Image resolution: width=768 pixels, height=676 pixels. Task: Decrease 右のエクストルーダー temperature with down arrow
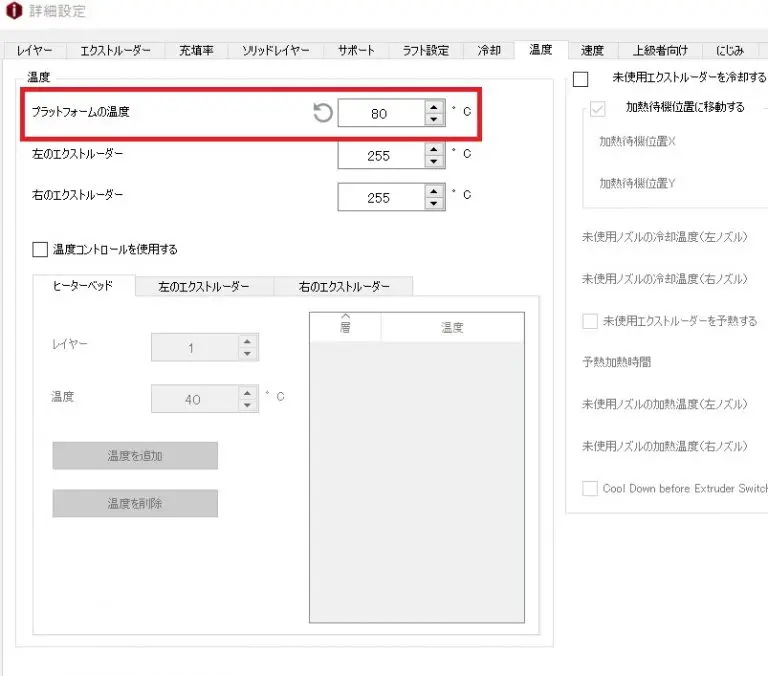click(433, 204)
